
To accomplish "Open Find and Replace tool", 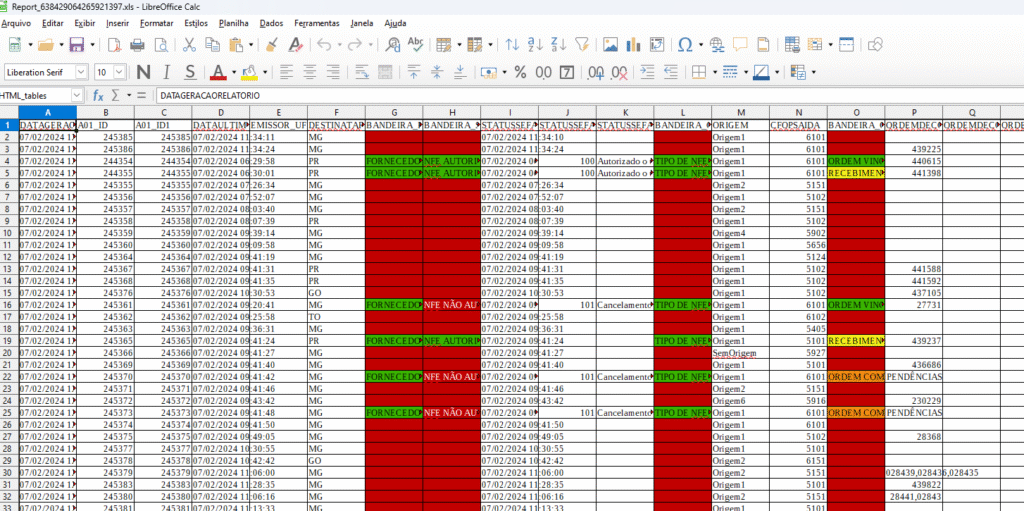I will (x=393, y=45).
